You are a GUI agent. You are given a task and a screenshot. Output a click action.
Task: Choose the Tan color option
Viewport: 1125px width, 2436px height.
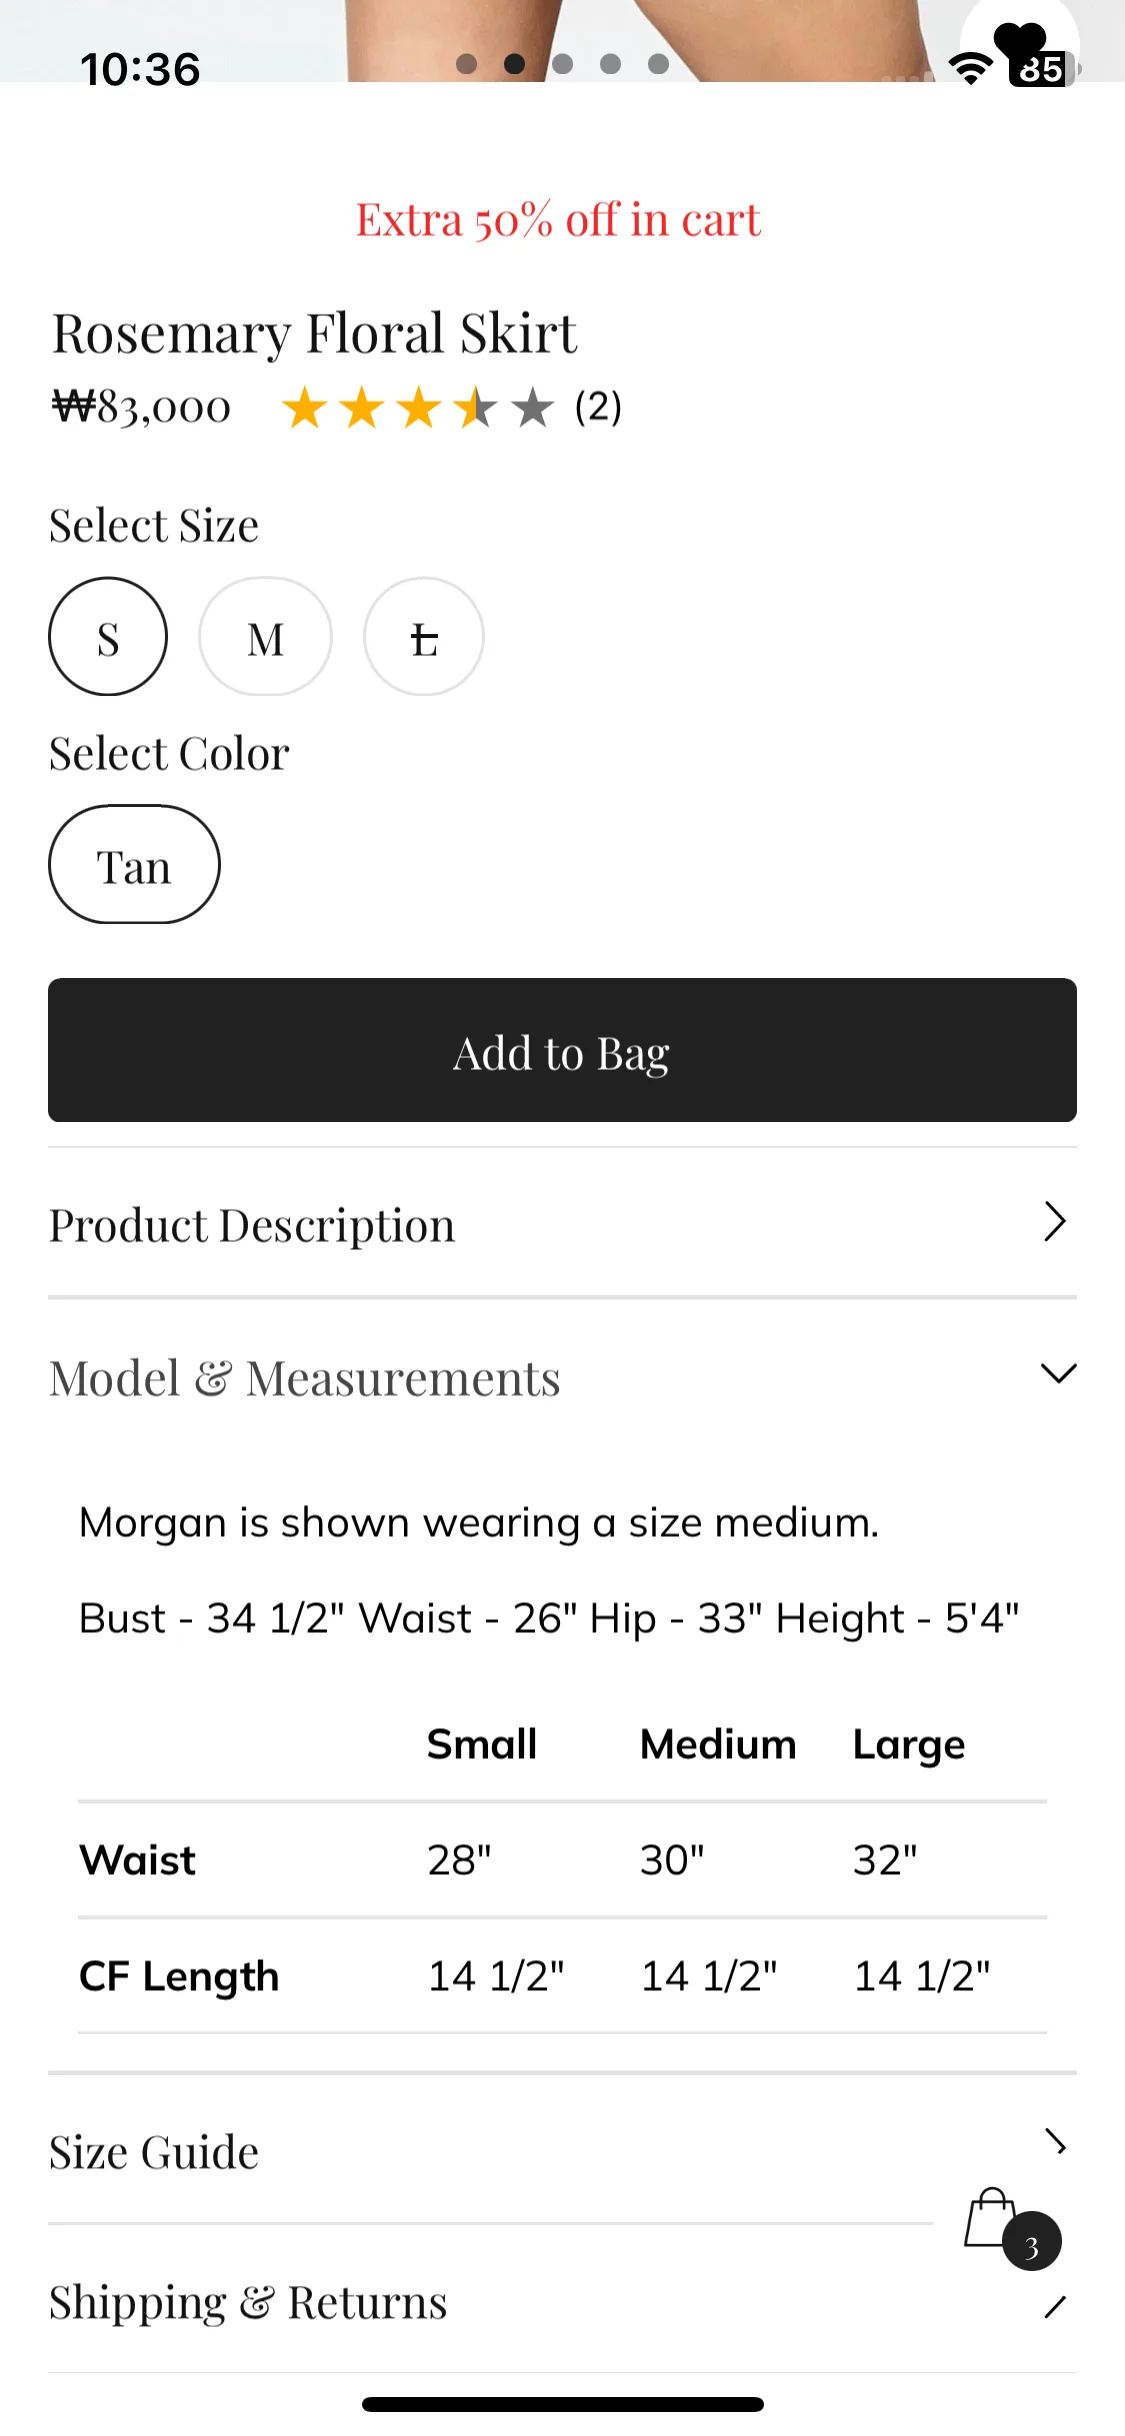coord(134,864)
